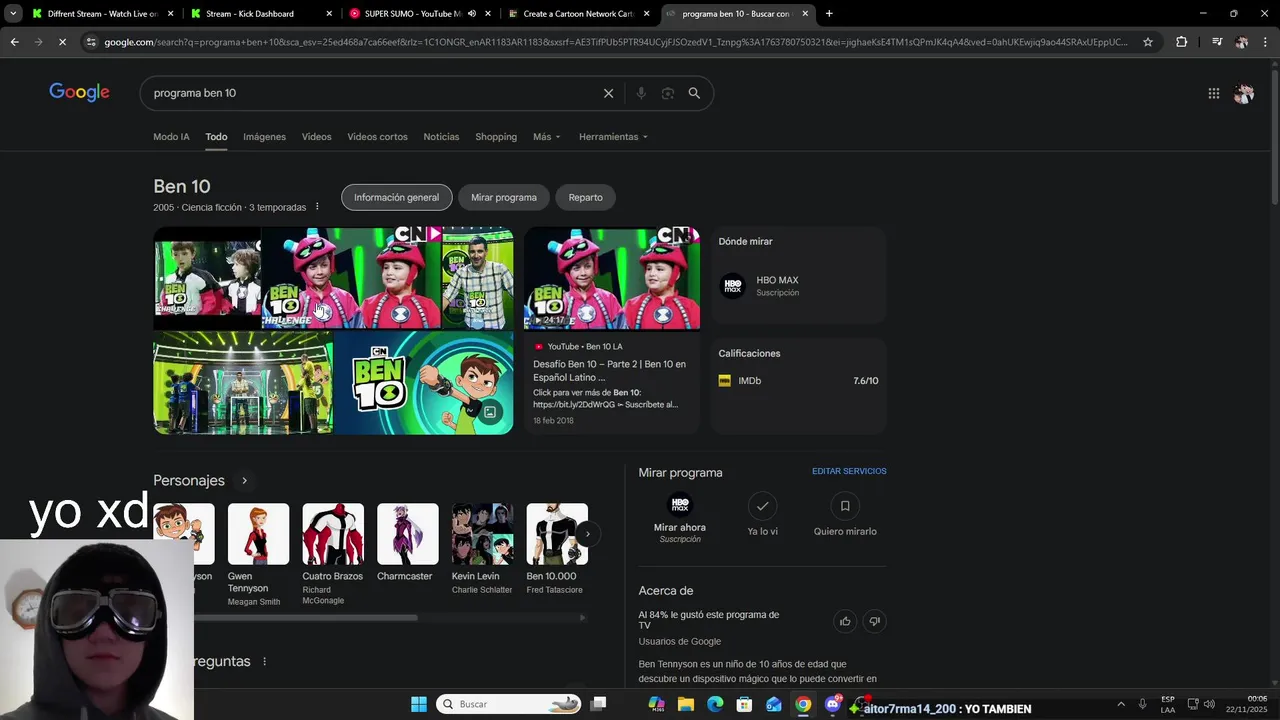Open Microsoft 365 Copilot from the taskbar

[x=656, y=704]
